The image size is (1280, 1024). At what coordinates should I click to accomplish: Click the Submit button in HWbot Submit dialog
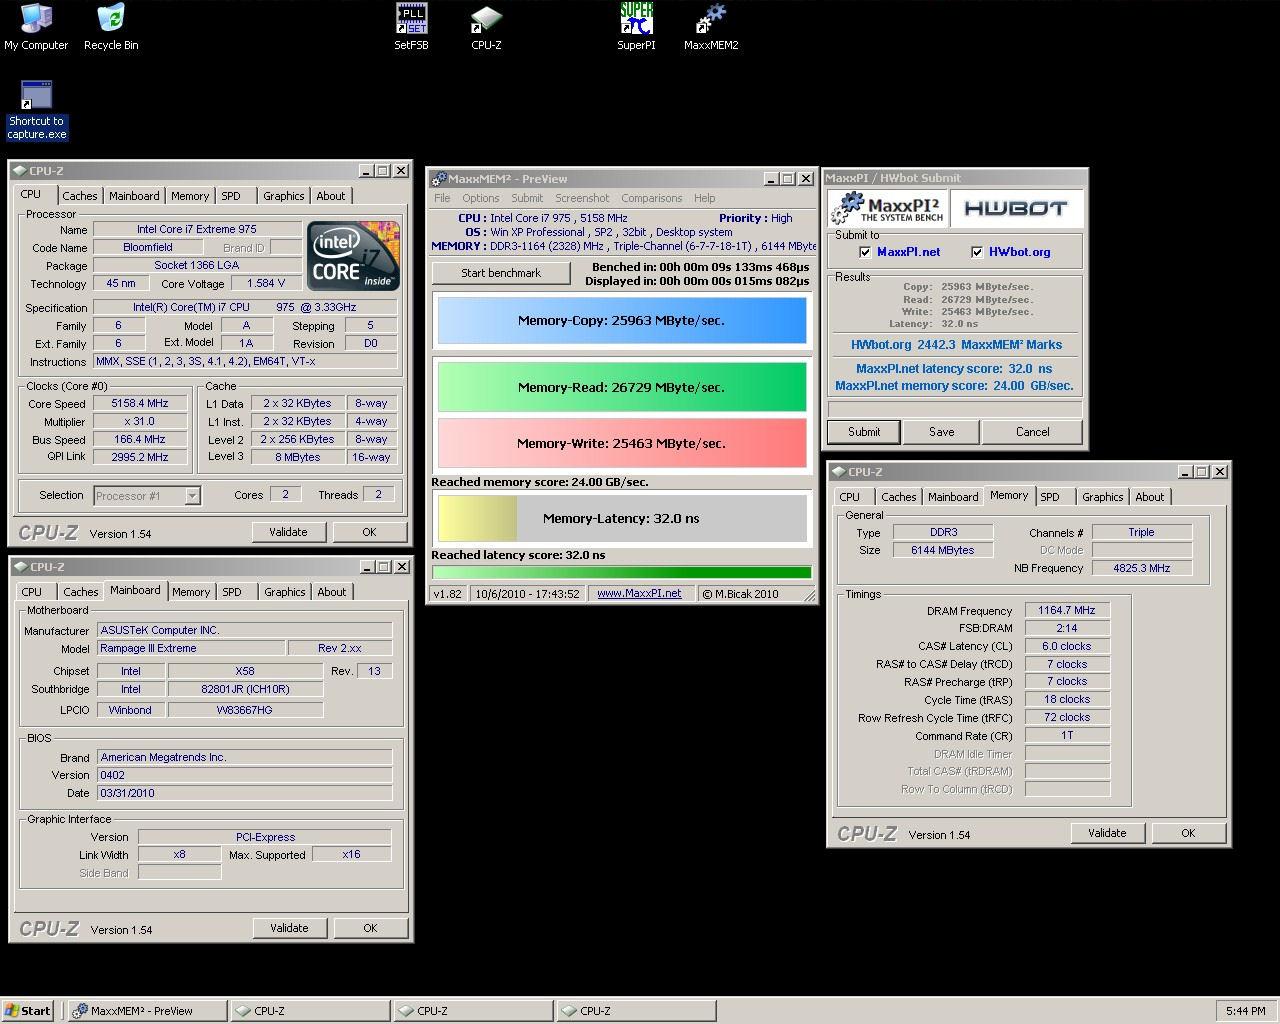(864, 432)
